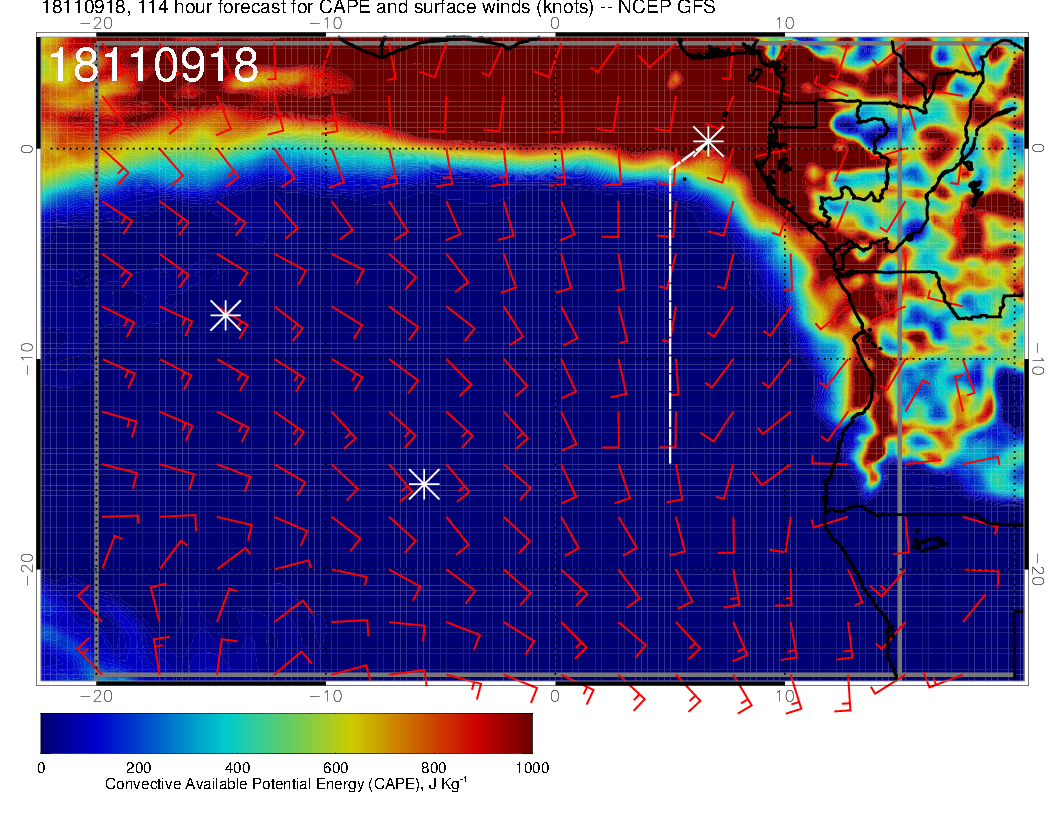Click the large white 18110918 timestamp overlay

[x=154, y=65]
